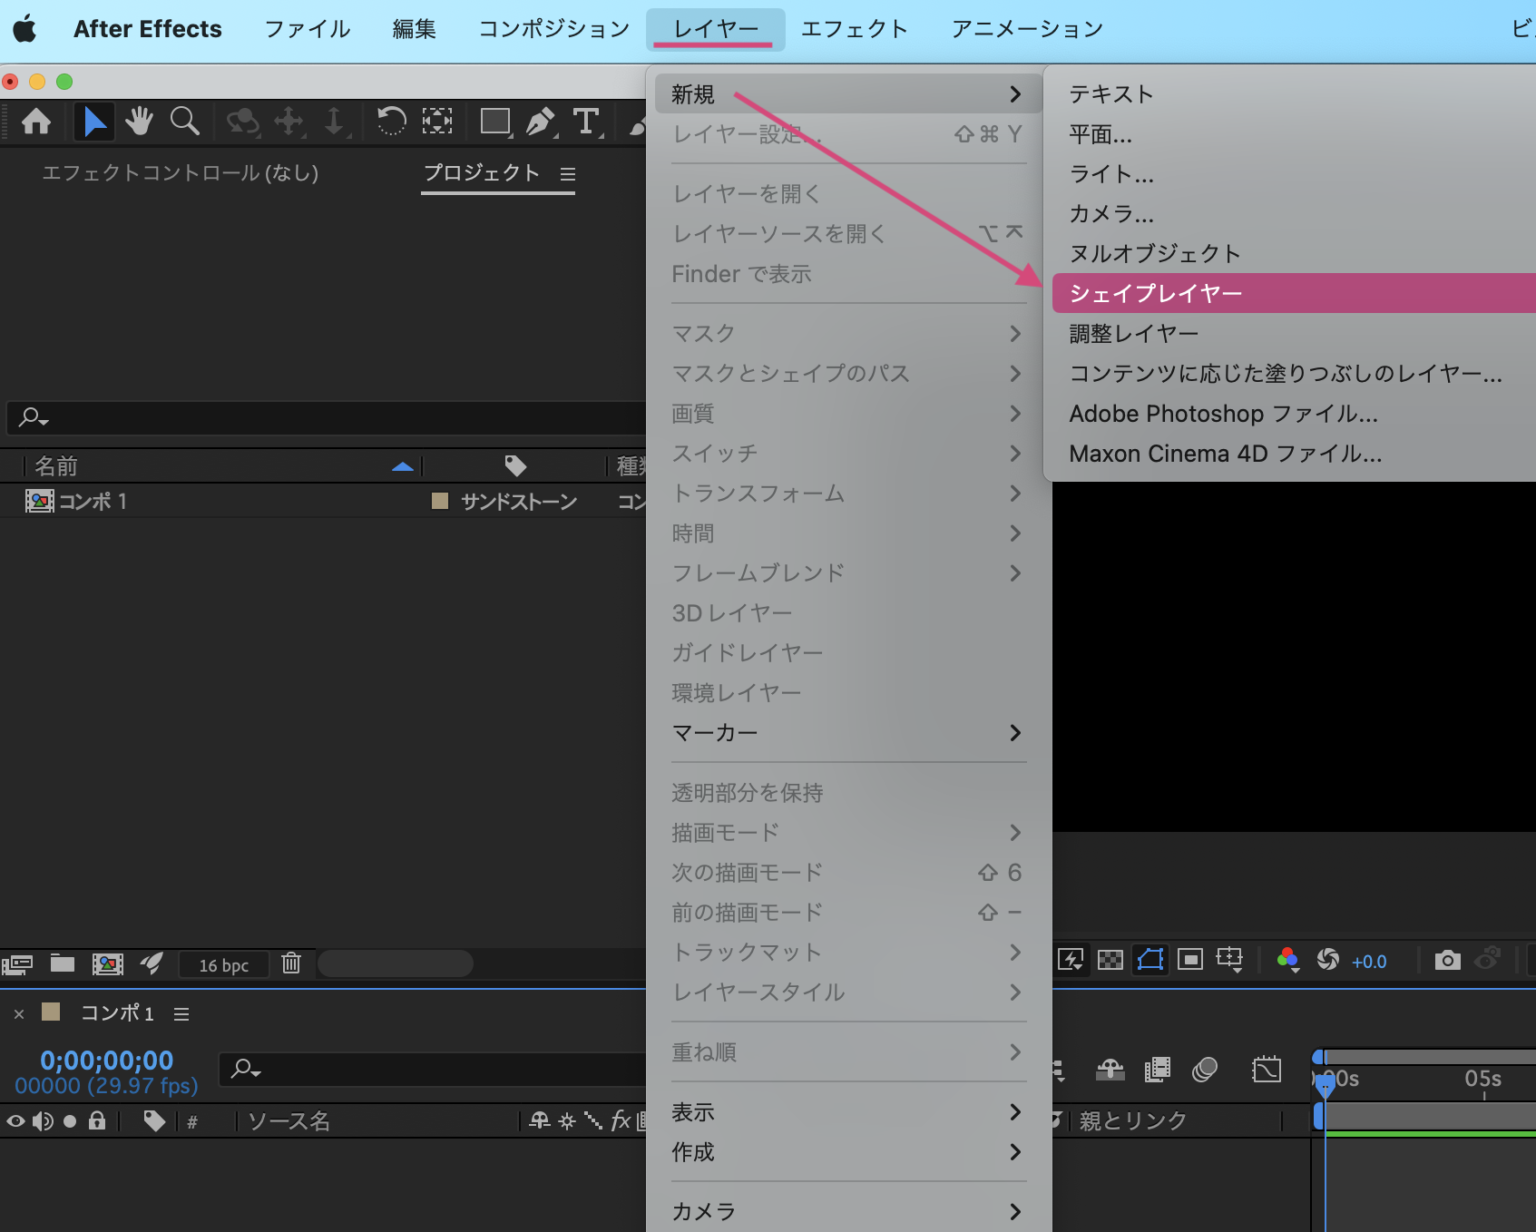Image resolution: width=1536 pixels, height=1232 pixels.
Task: Click the current time display 0;00;00;00
Action: [x=104, y=1060]
